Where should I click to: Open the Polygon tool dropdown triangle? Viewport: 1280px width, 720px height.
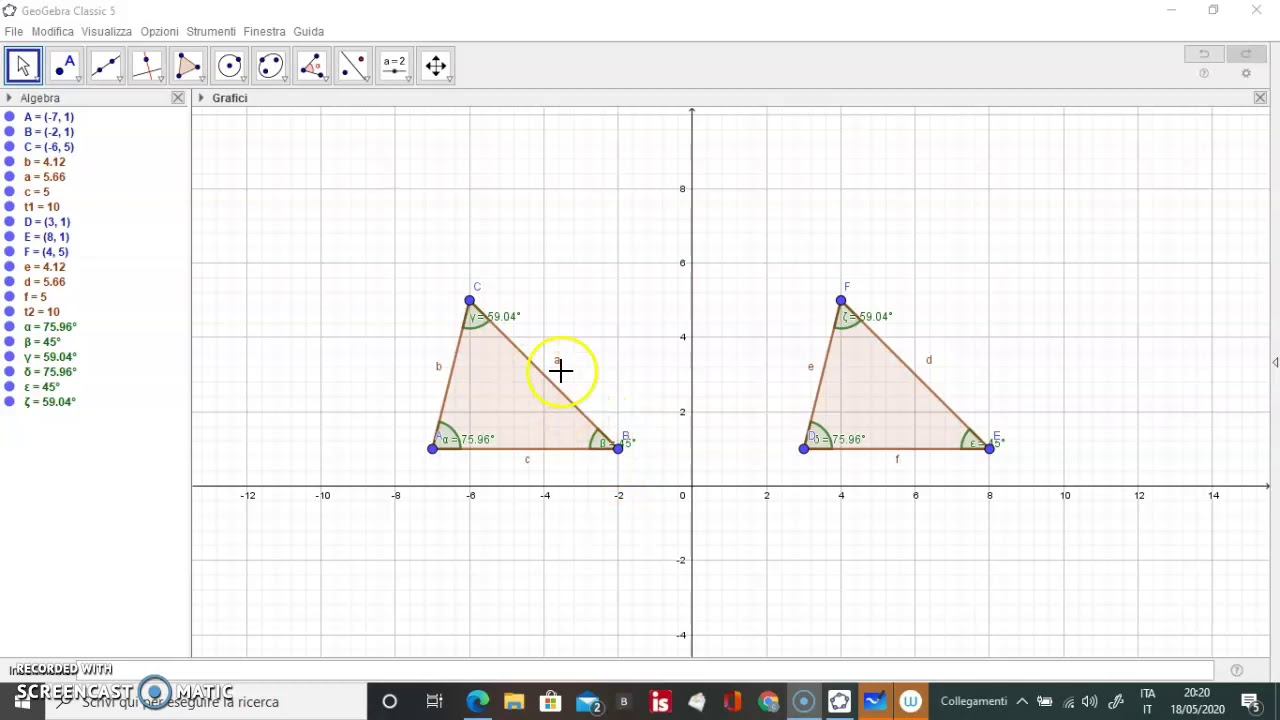[x=202, y=79]
